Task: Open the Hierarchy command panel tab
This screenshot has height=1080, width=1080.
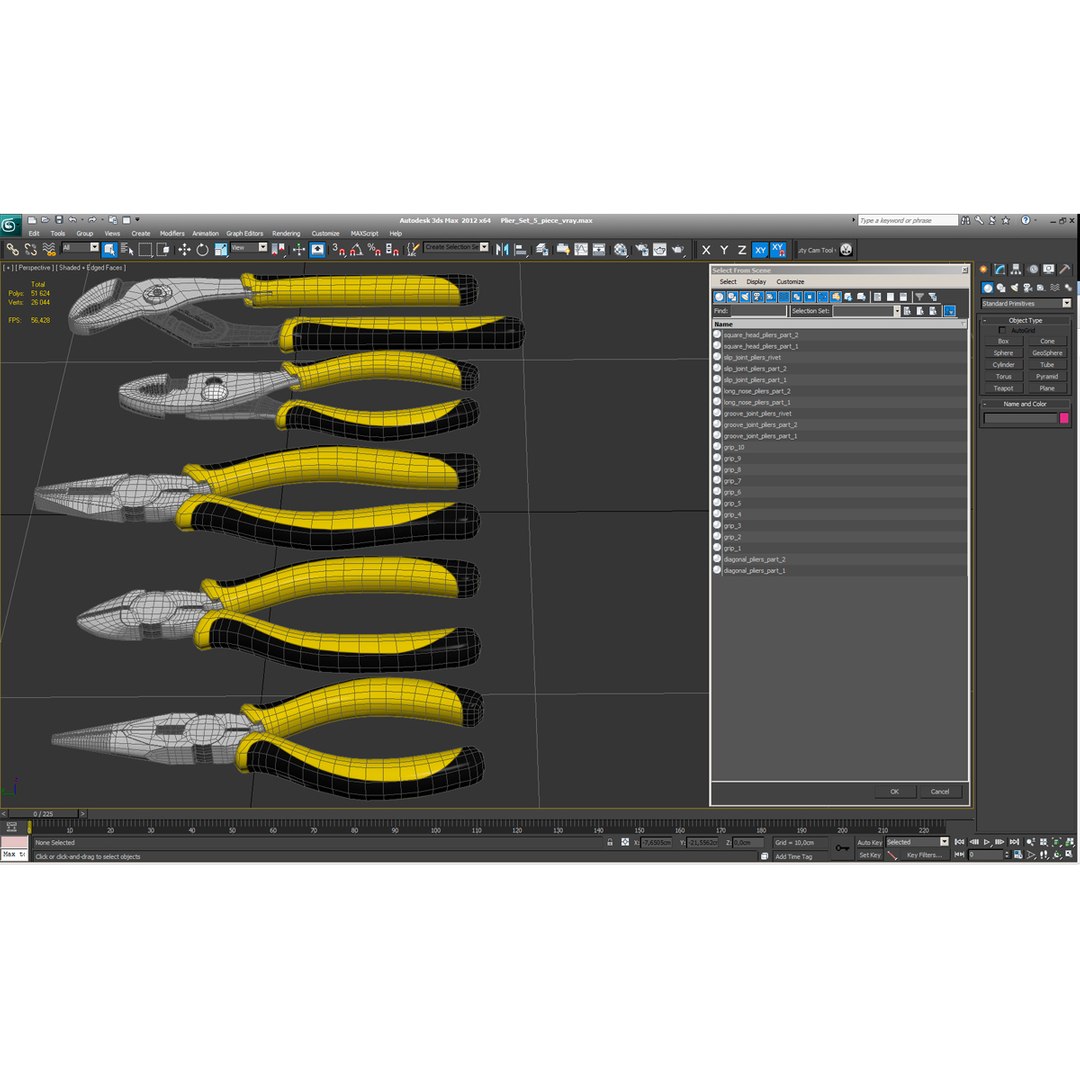Action: click(x=1015, y=269)
